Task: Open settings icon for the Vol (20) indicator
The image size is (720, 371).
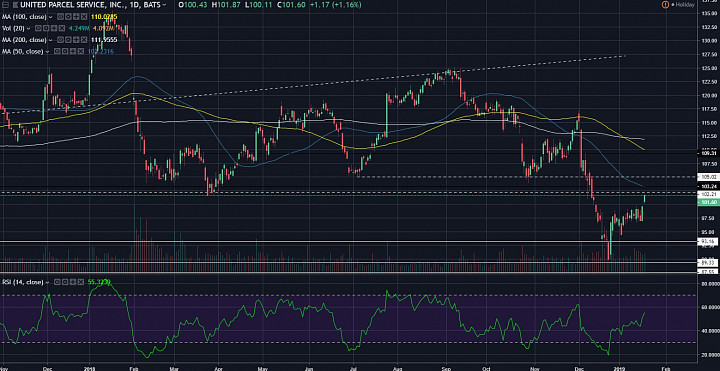Action: click(46, 28)
